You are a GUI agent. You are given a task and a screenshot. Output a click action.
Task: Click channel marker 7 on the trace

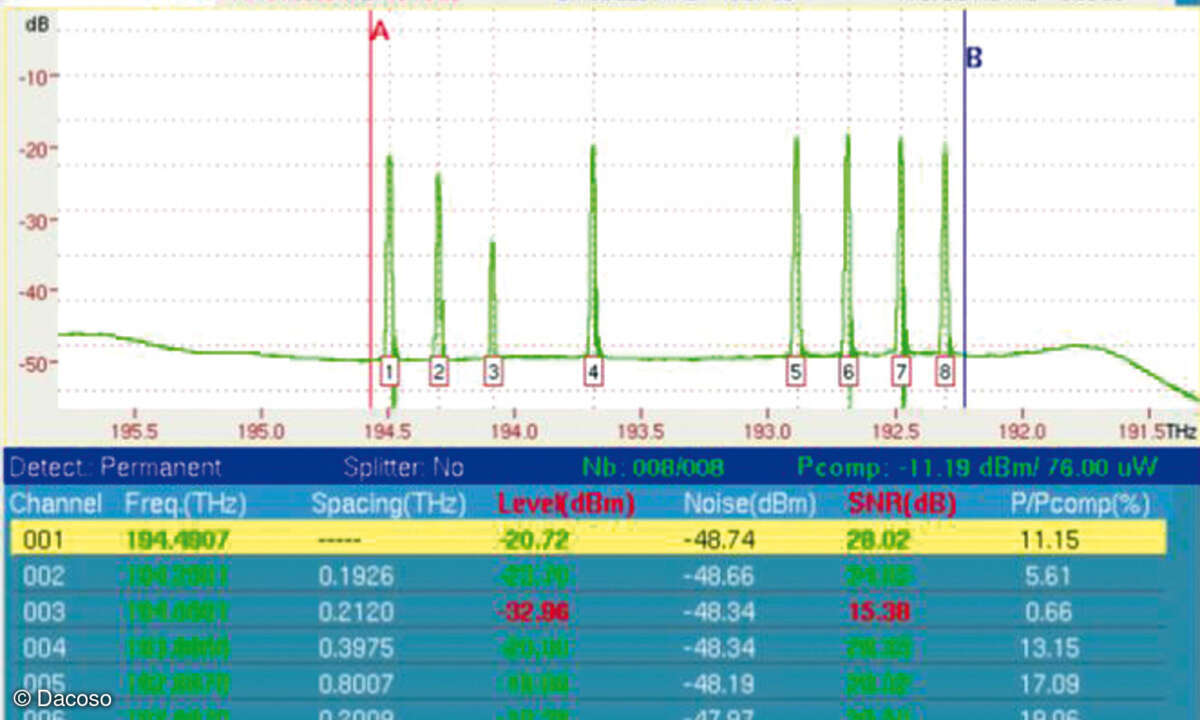point(901,373)
